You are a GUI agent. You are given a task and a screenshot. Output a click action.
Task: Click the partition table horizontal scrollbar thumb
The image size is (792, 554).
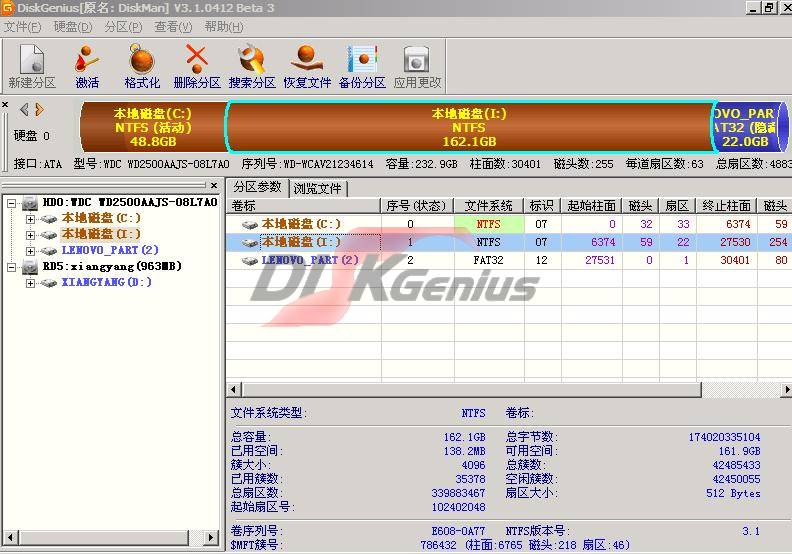[x=472, y=389]
